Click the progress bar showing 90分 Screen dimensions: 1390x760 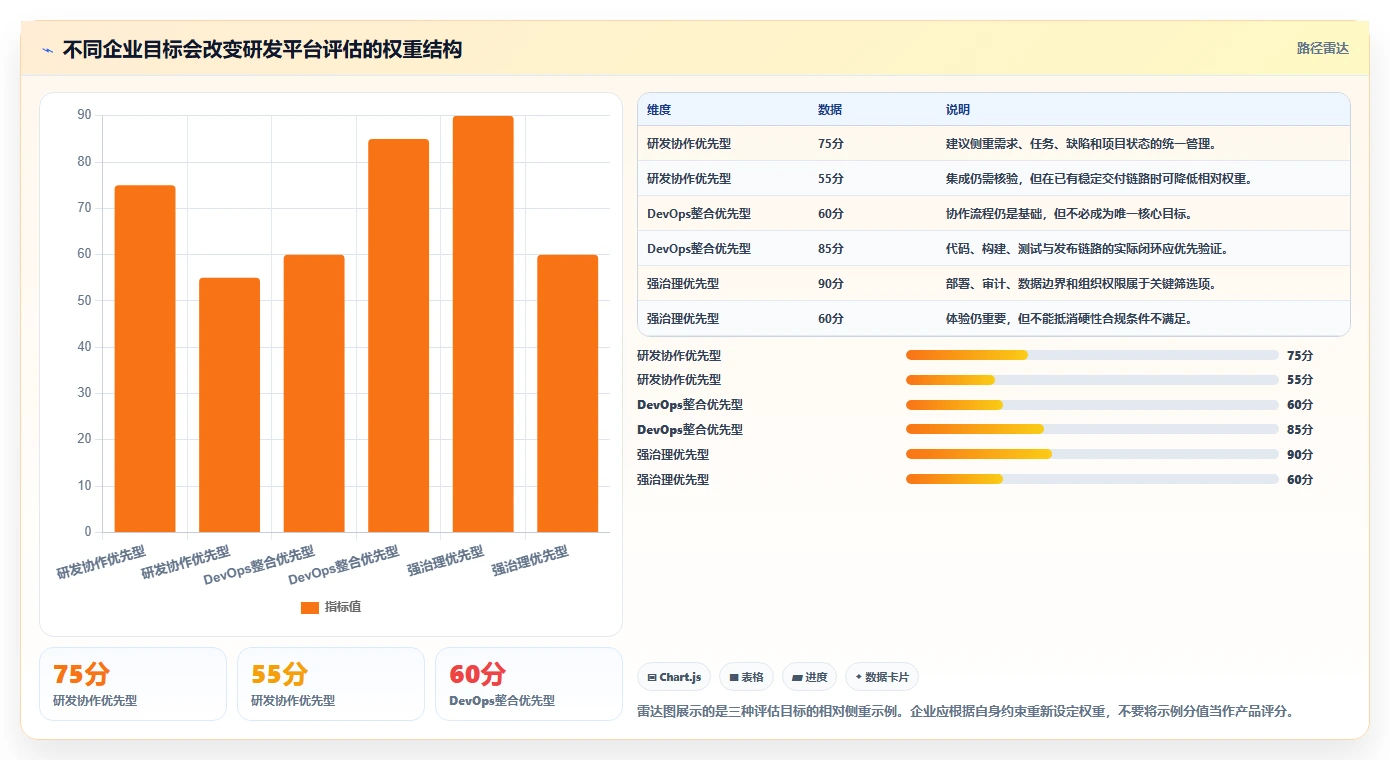(x=1092, y=454)
